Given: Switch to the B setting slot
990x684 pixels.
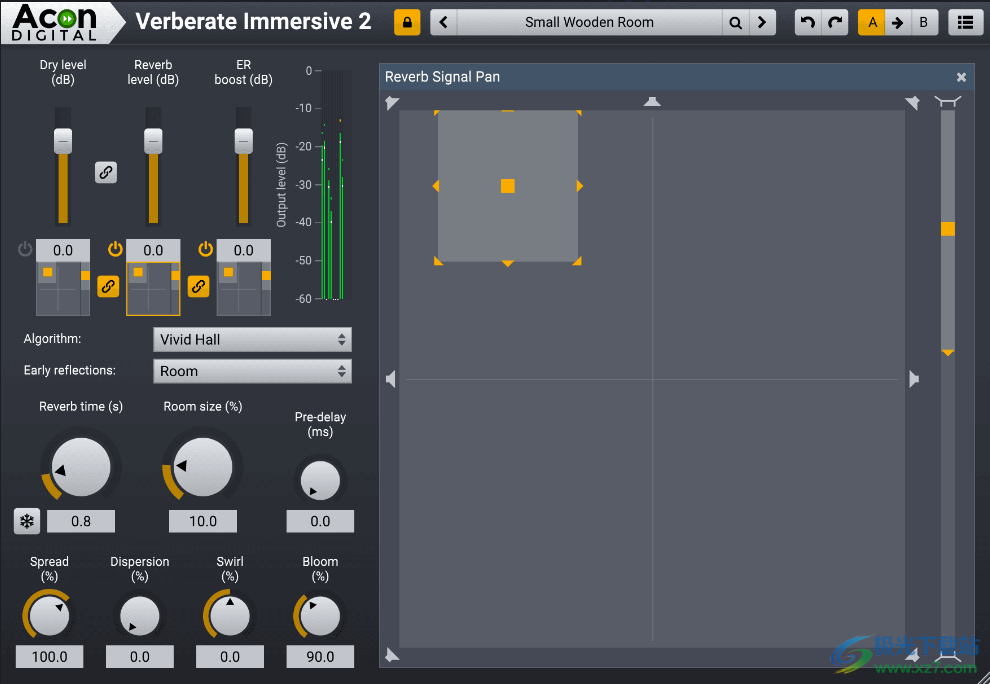Looking at the screenshot, I should (923, 21).
